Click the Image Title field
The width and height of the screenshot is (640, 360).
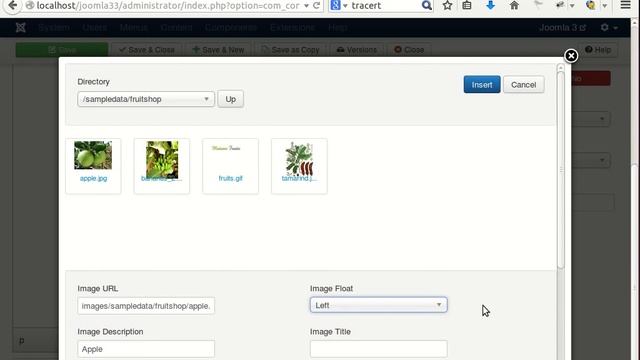pos(378,349)
